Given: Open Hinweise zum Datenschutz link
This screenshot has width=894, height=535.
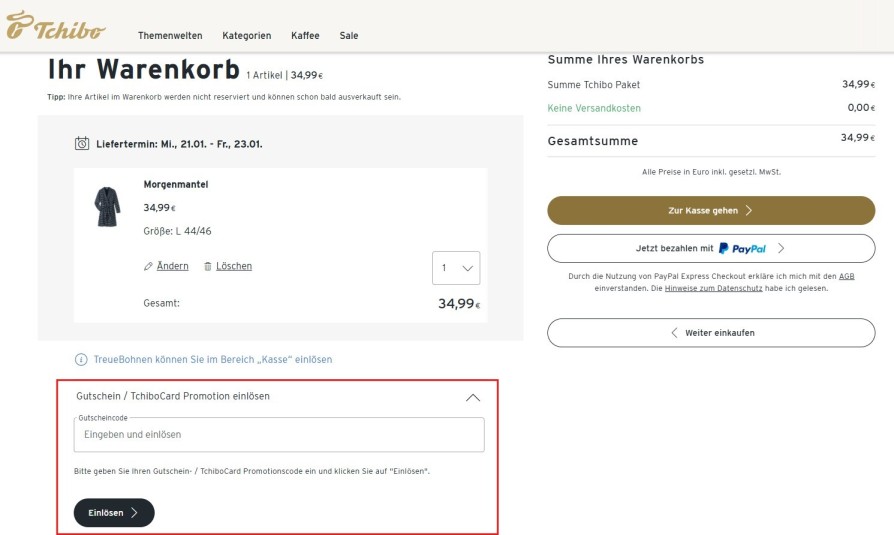Looking at the screenshot, I should [713, 289].
